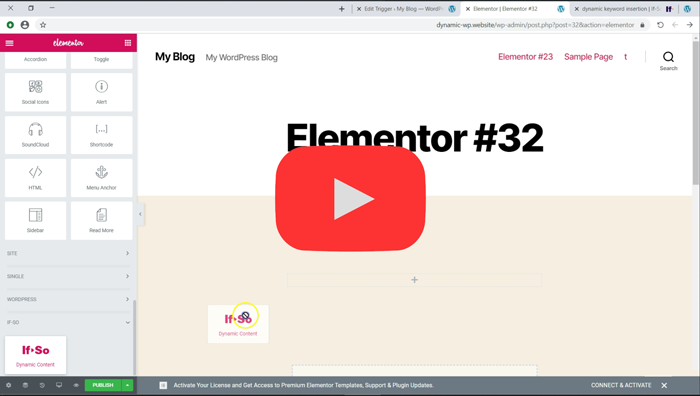Click the add section plus area
Viewport: 700px width, 396px height.
click(414, 280)
